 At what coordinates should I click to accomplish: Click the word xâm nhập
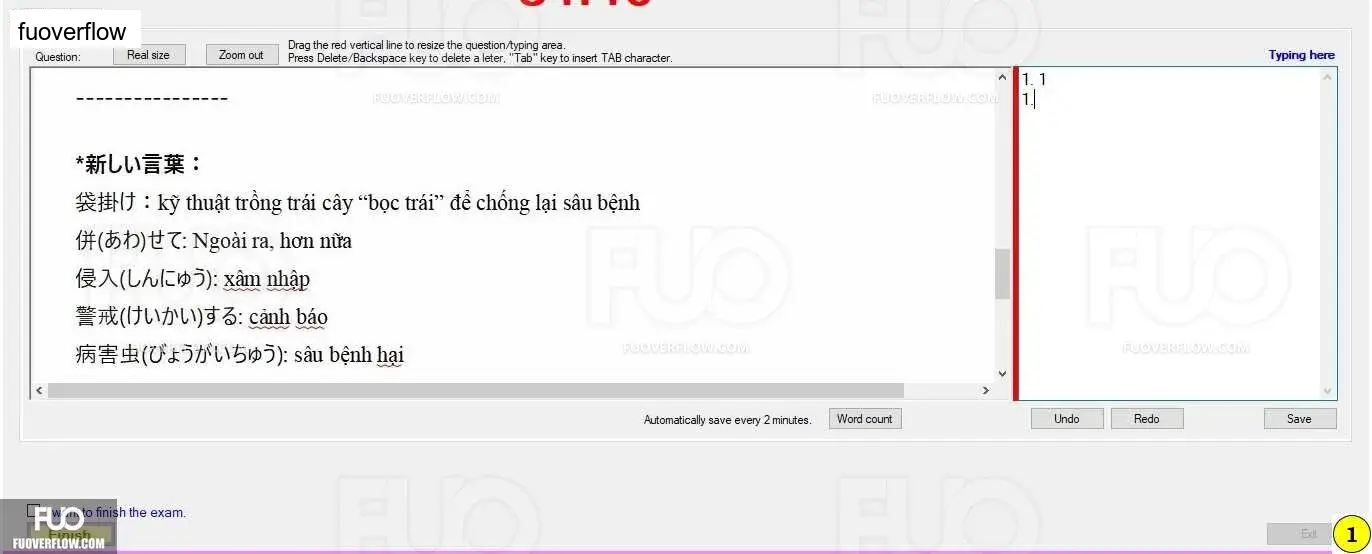click(x=267, y=279)
